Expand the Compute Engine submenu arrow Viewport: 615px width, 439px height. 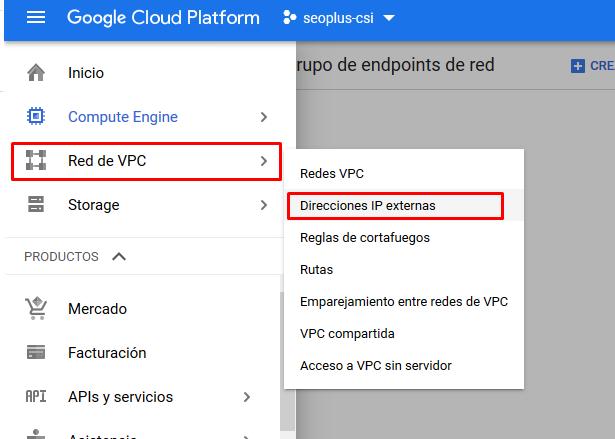point(263,117)
